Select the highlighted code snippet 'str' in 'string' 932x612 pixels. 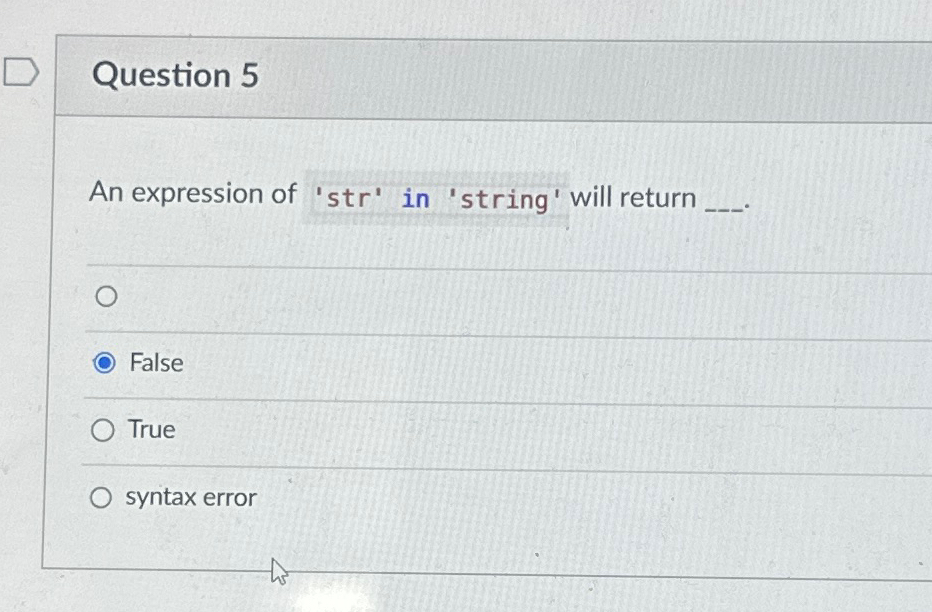click(435, 197)
